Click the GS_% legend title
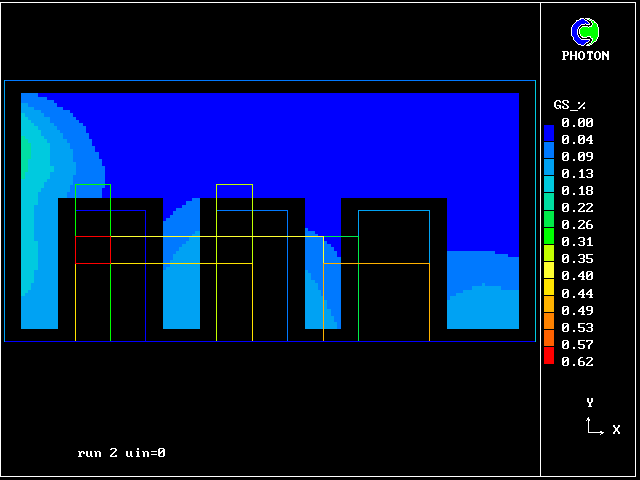The image size is (640, 480). [x=569, y=105]
